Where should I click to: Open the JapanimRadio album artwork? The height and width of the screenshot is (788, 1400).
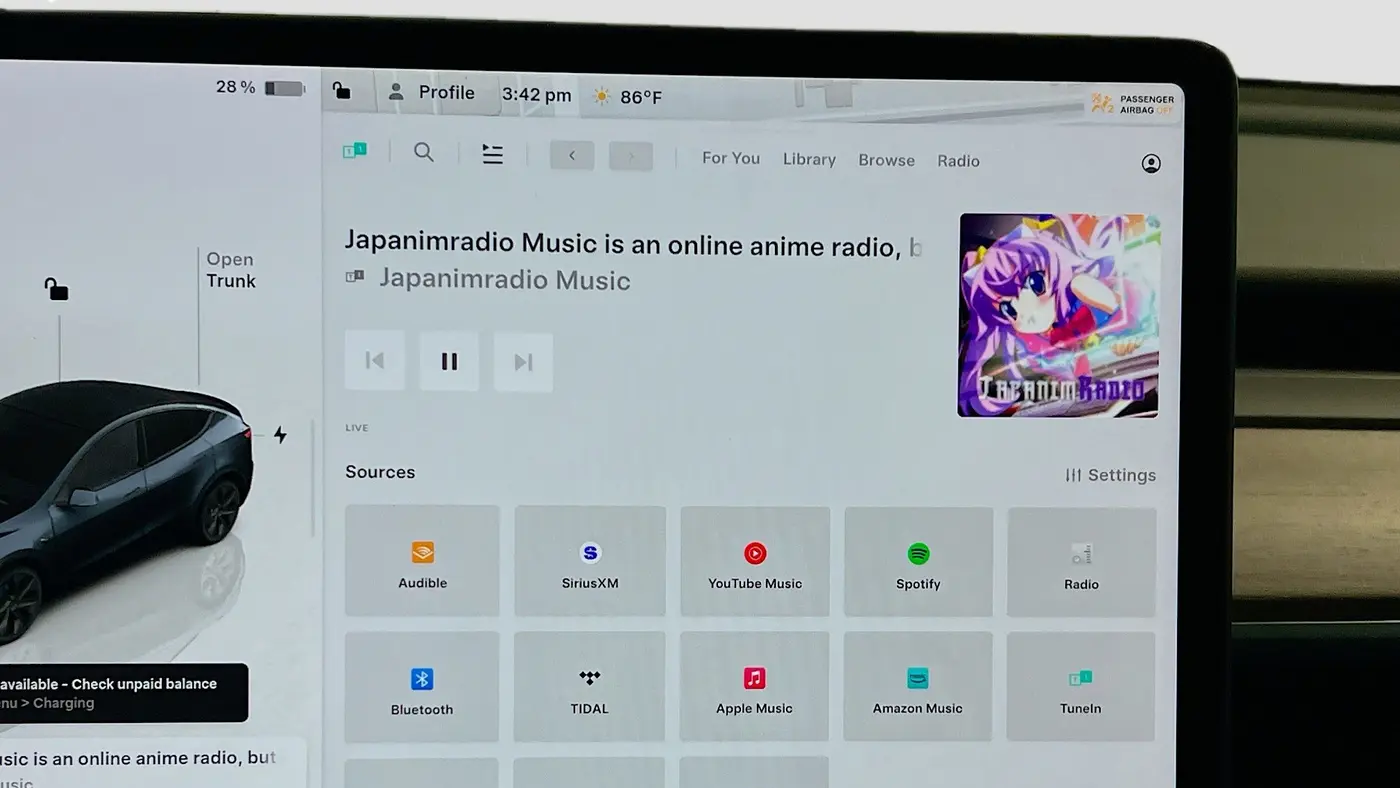1059,315
